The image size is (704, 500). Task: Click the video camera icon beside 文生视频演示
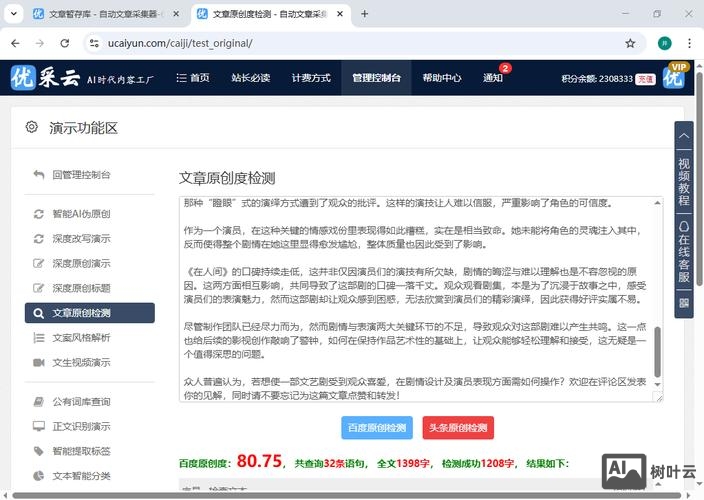39,363
